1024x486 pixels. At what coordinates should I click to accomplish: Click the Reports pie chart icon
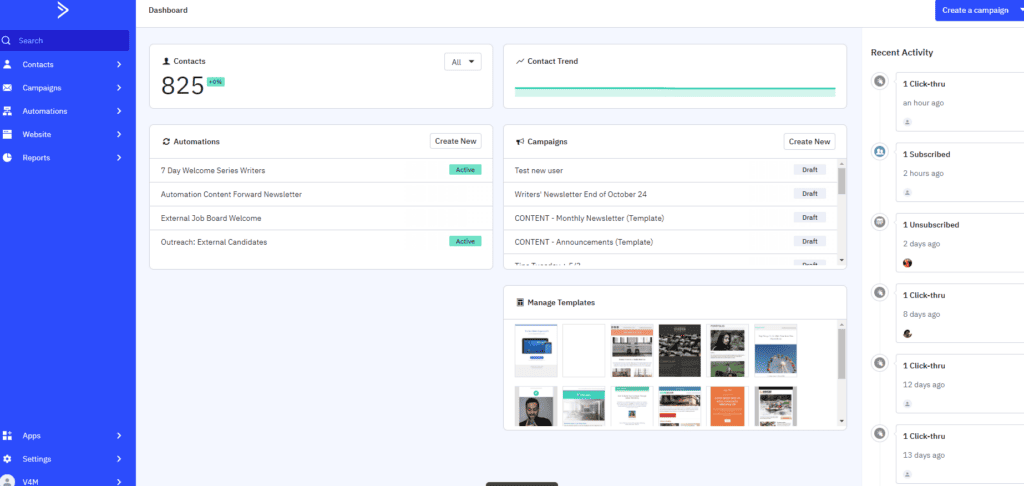(x=7, y=157)
